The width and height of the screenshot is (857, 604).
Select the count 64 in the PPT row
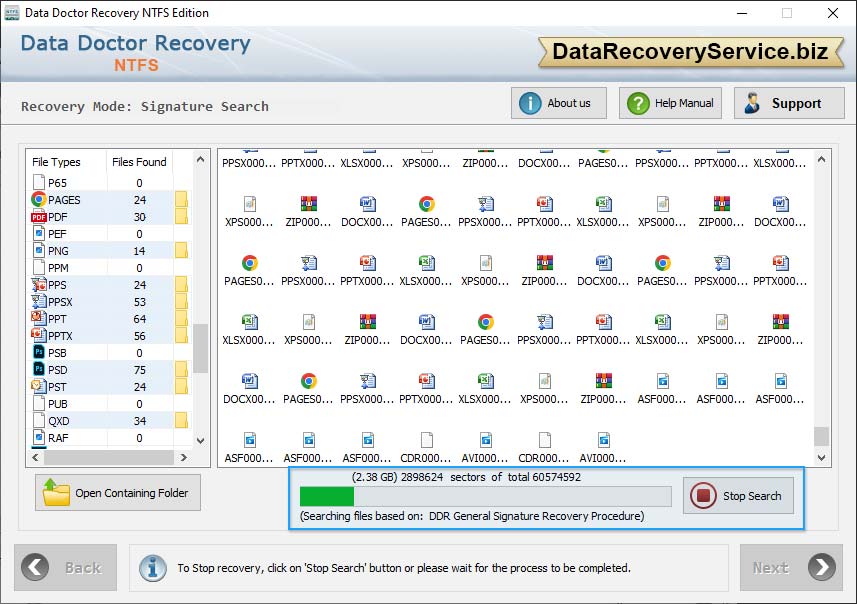(x=140, y=319)
